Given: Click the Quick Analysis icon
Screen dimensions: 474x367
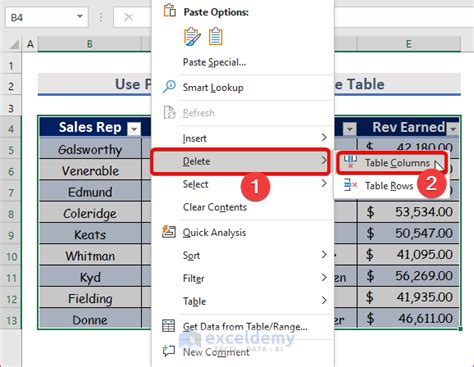Looking at the screenshot, I should (169, 231).
